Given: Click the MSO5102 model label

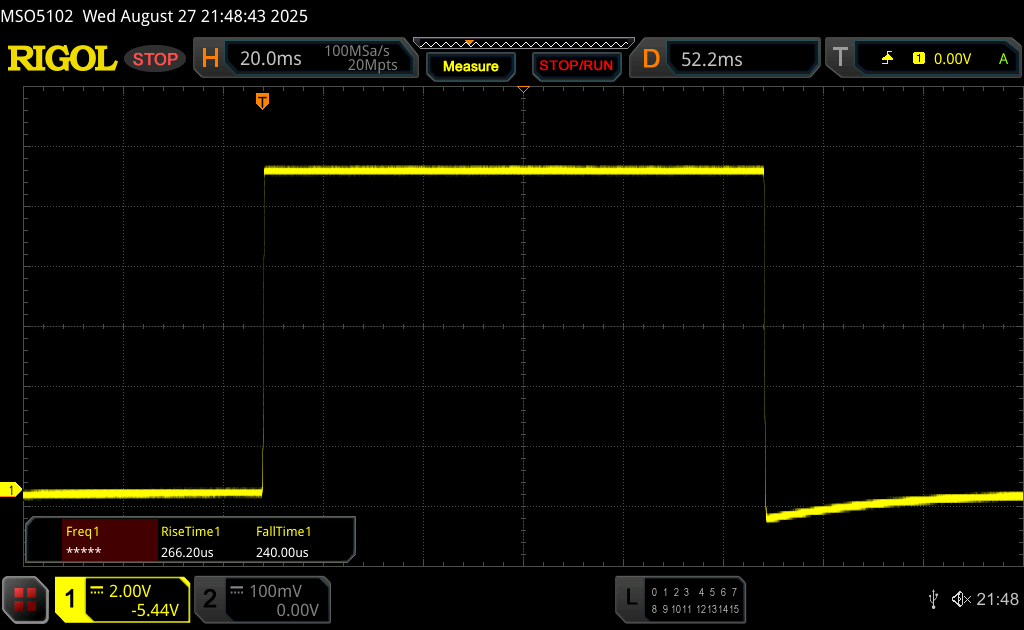Looking at the screenshot, I should (x=37, y=16).
